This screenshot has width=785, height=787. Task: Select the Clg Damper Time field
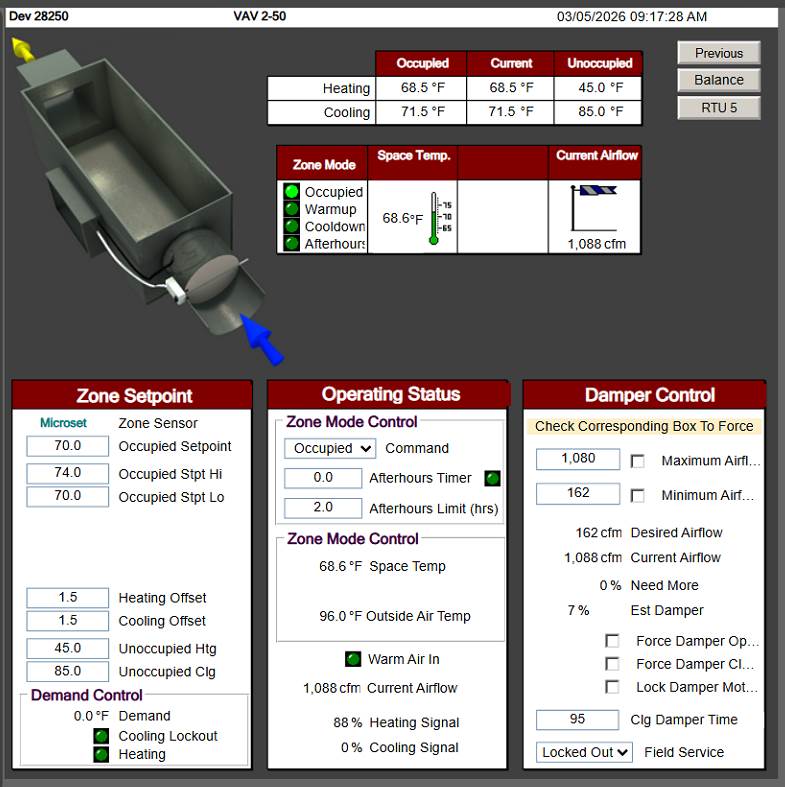pos(577,719)
